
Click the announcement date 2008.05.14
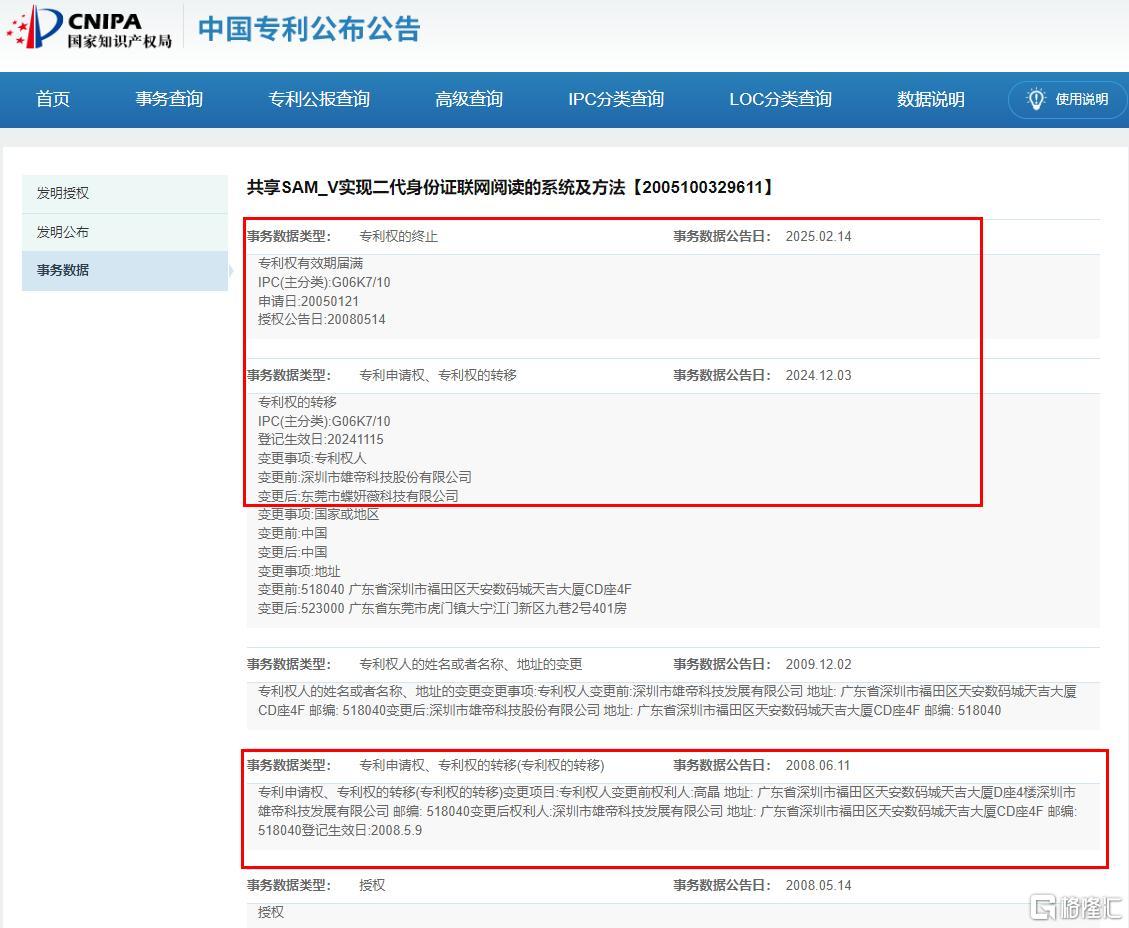[x=818, y=886]
